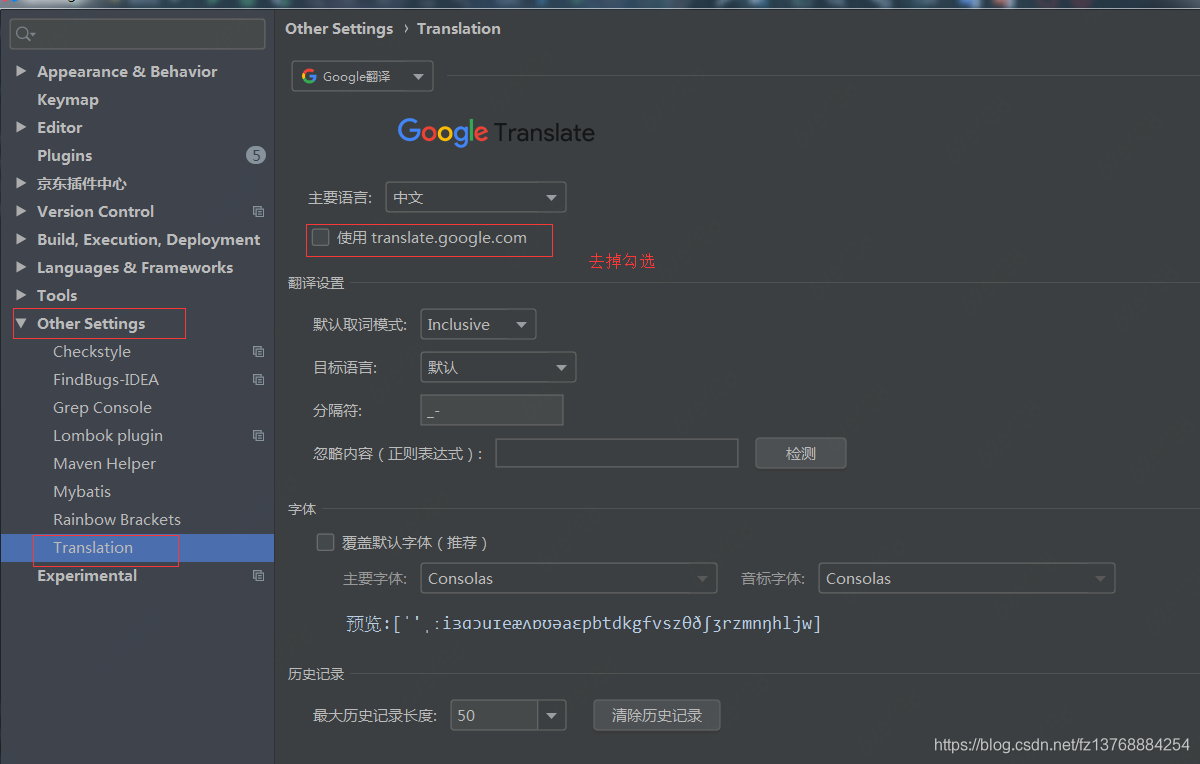Expand the Languages & Frameworks arrow

pos(21,268)
